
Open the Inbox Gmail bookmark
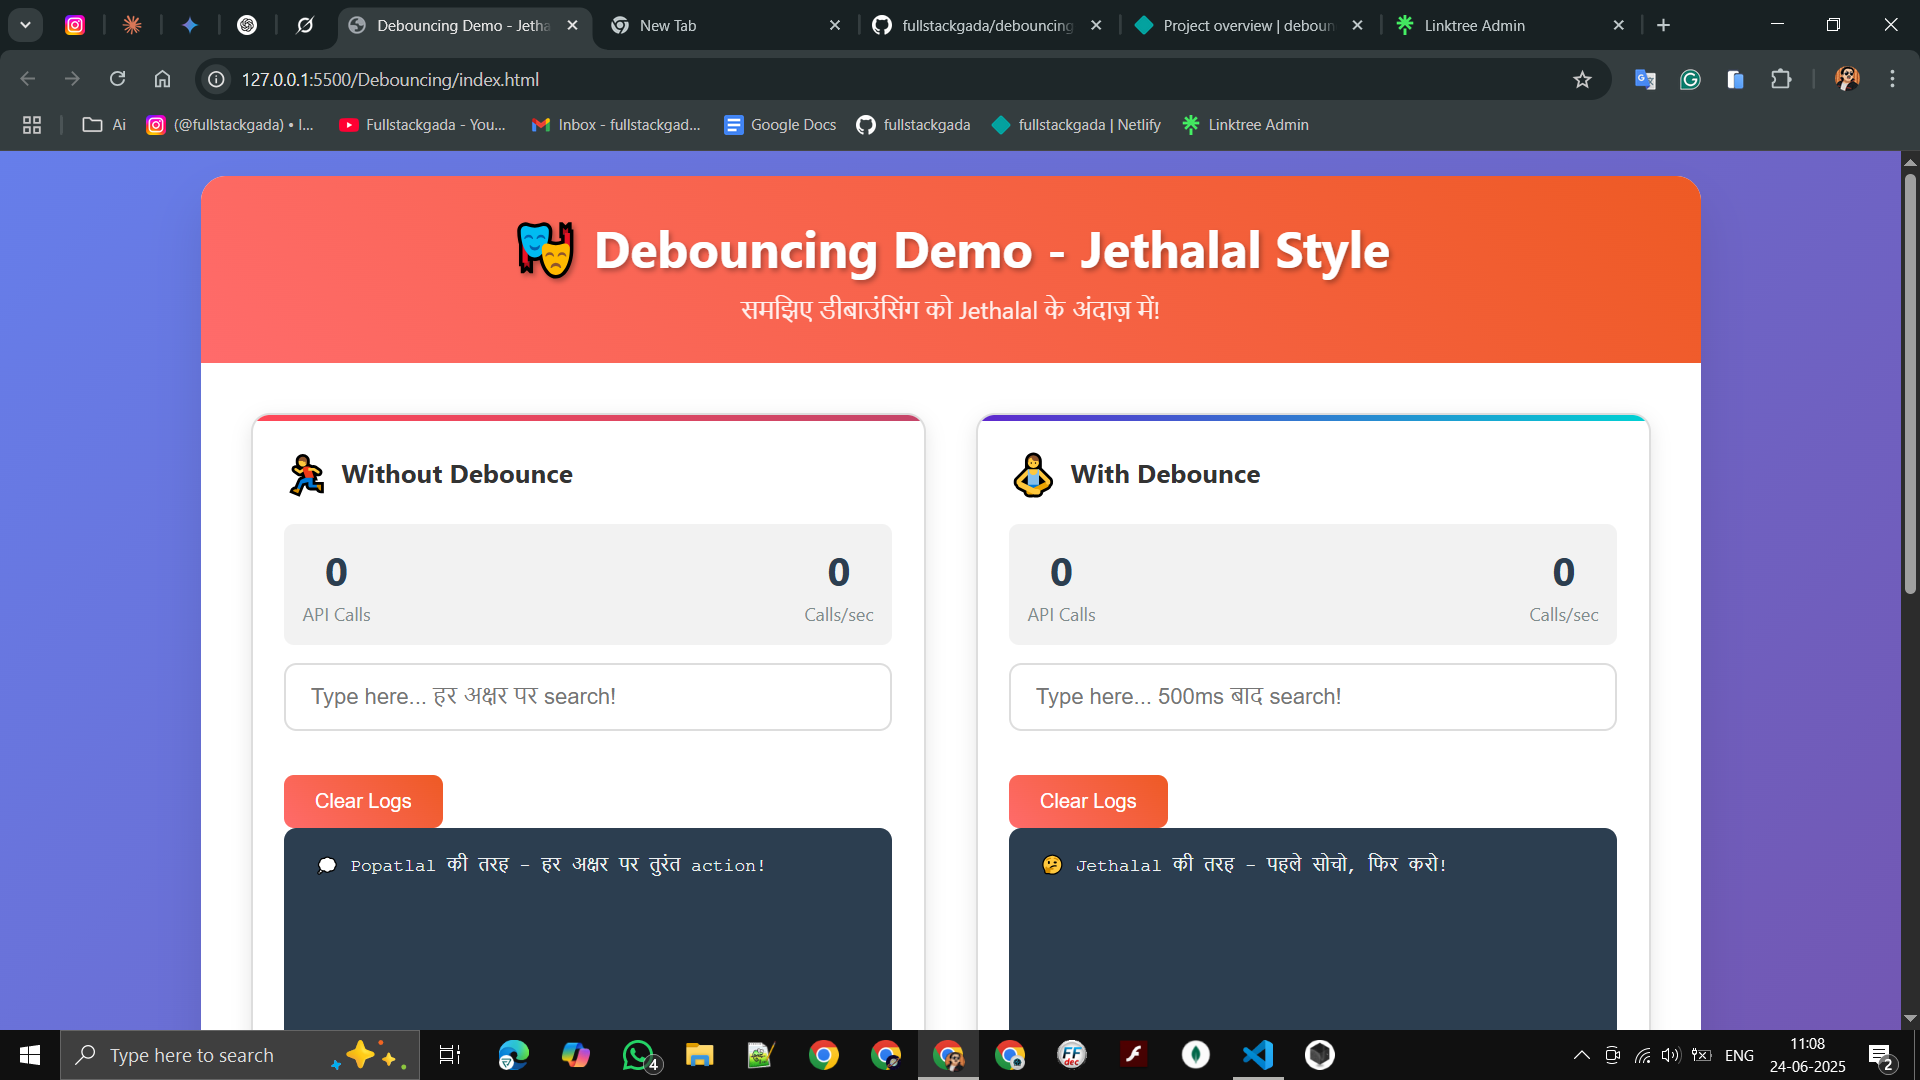click(x=616, y=125)
